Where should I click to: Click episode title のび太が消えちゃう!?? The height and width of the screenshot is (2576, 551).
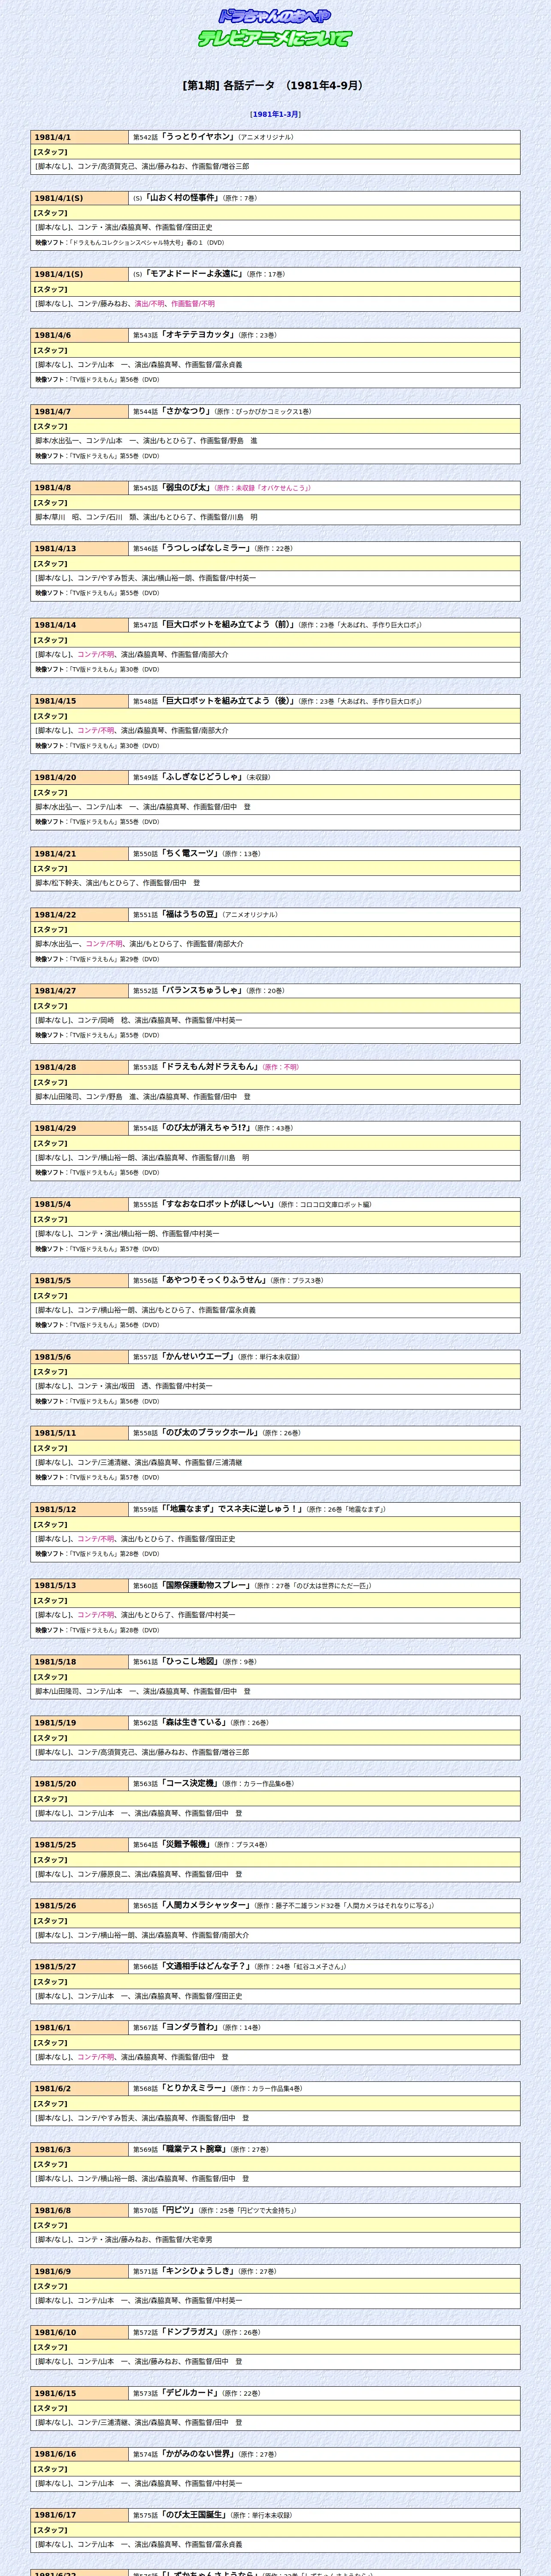click(206, 1128)
